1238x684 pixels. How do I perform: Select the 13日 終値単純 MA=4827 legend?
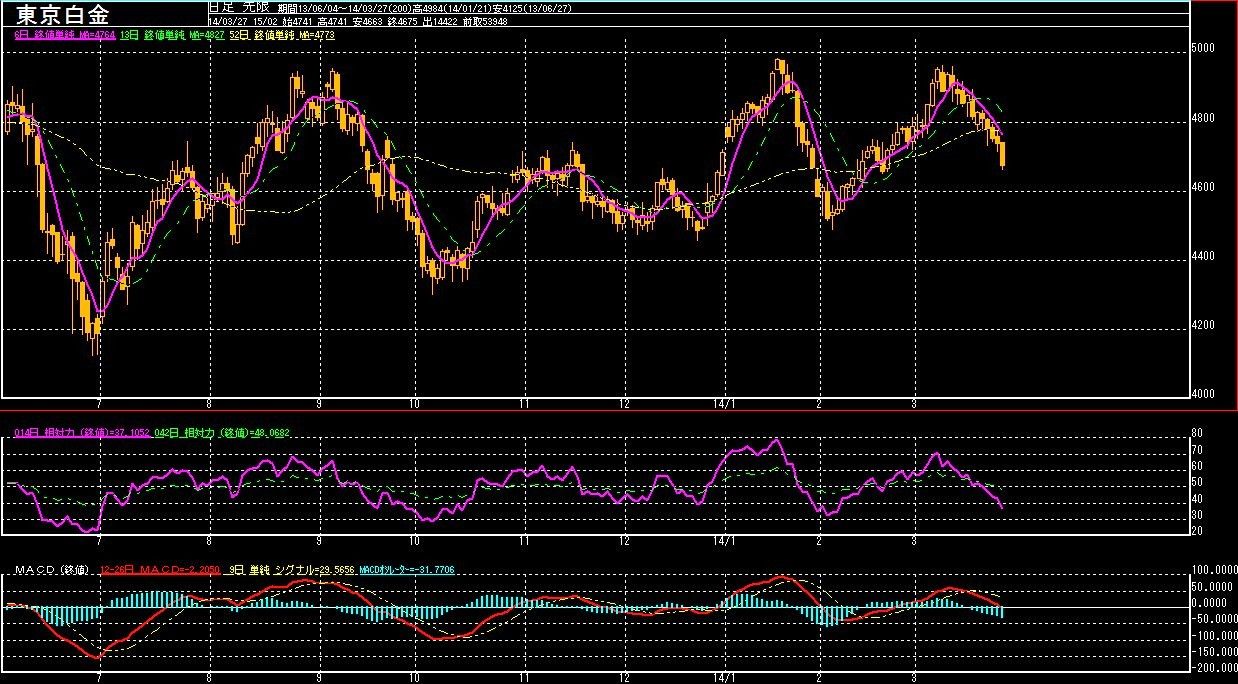pyautogui.click(x=172, y=35)
